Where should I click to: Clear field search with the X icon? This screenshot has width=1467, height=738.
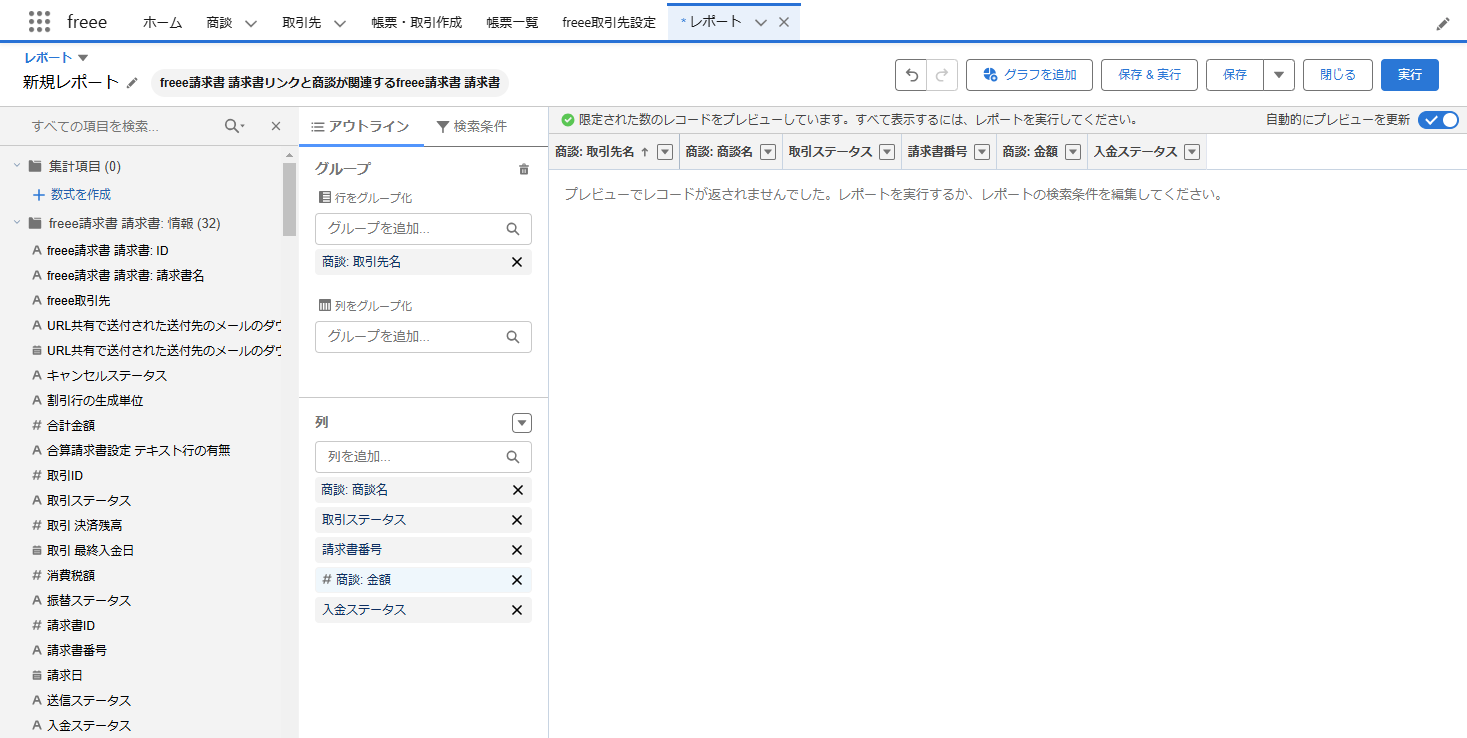[276, 126]
